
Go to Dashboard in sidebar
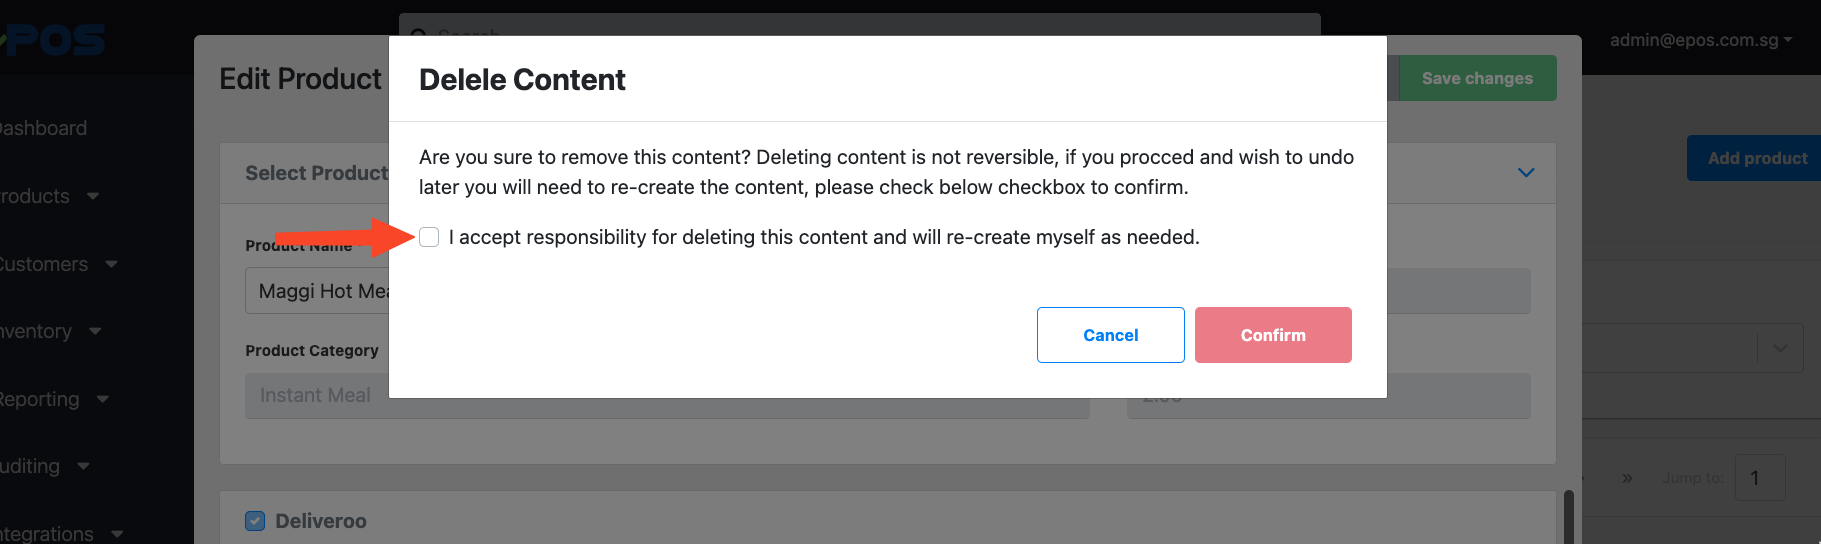(43, 128)
